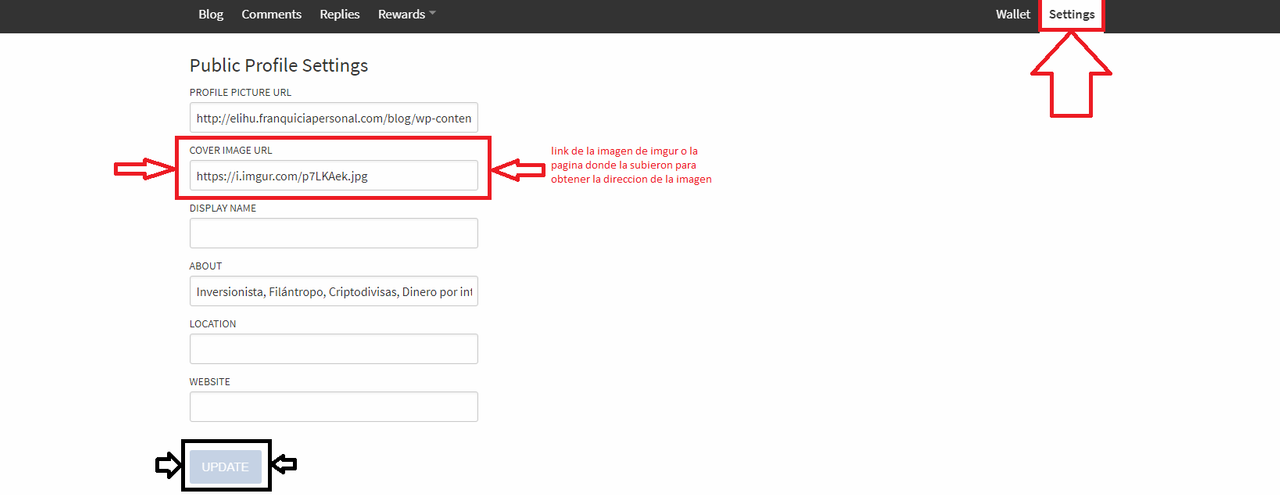1280x495 pixels.
Task: Focus the Website input field
Action: 334,407
